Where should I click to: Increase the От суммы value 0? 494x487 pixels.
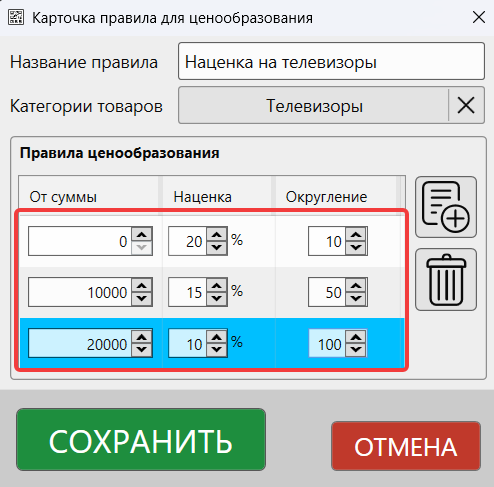coord(142,234)
